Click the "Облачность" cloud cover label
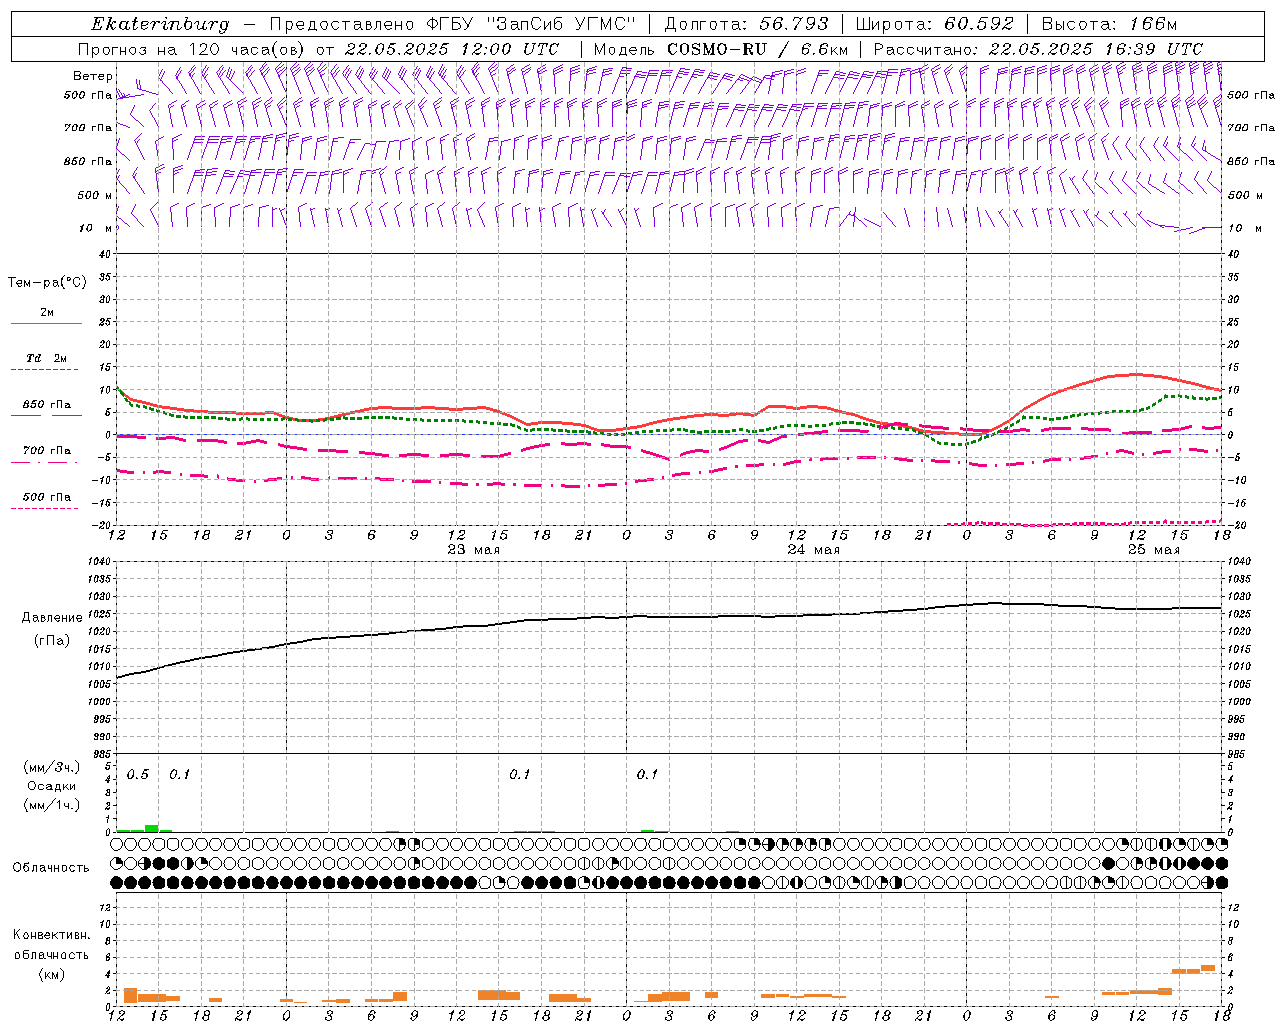1280x1024 pixels. [51, 867]
